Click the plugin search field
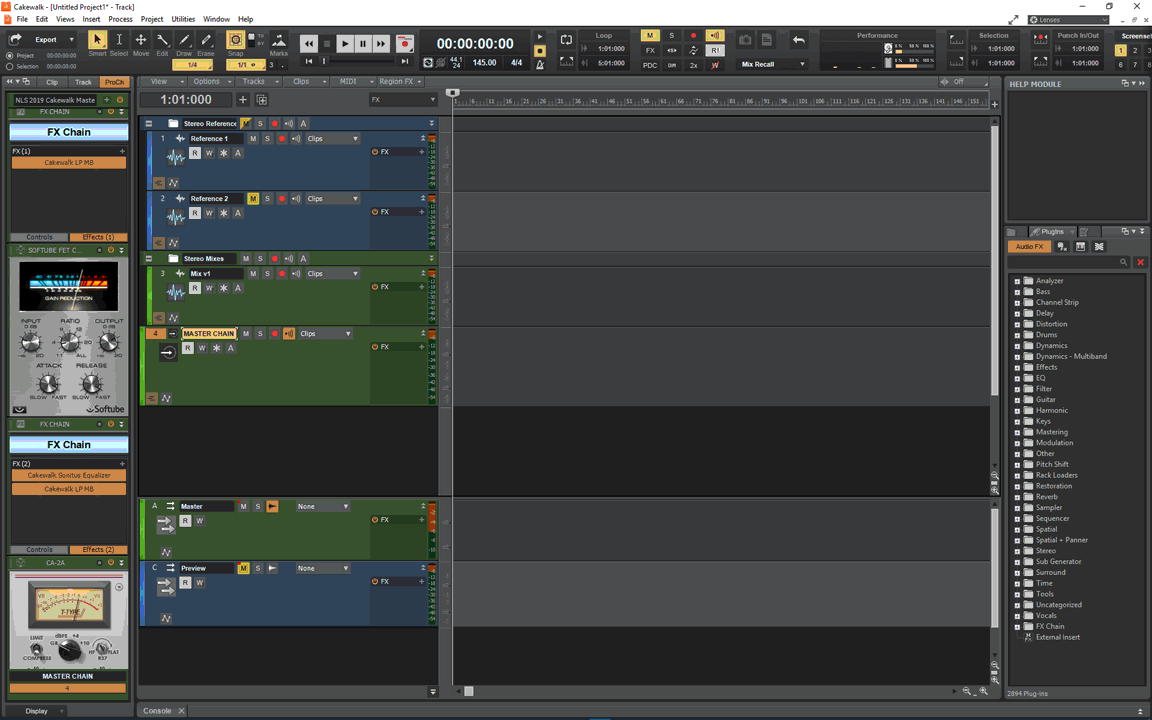The width and height of the screenshot is (1152, 720). (1070, 262)
